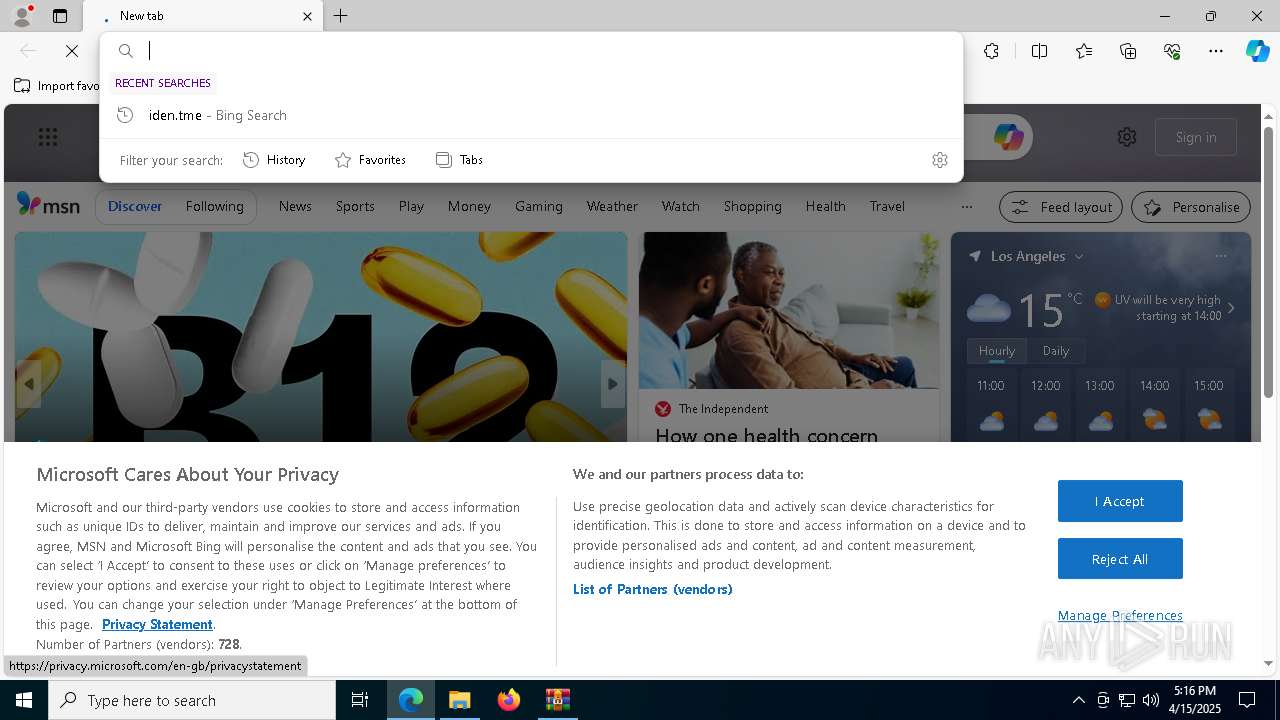The image size is (1280, 720).
Task: Filter search by Tabs
Action: click(459, 160)
